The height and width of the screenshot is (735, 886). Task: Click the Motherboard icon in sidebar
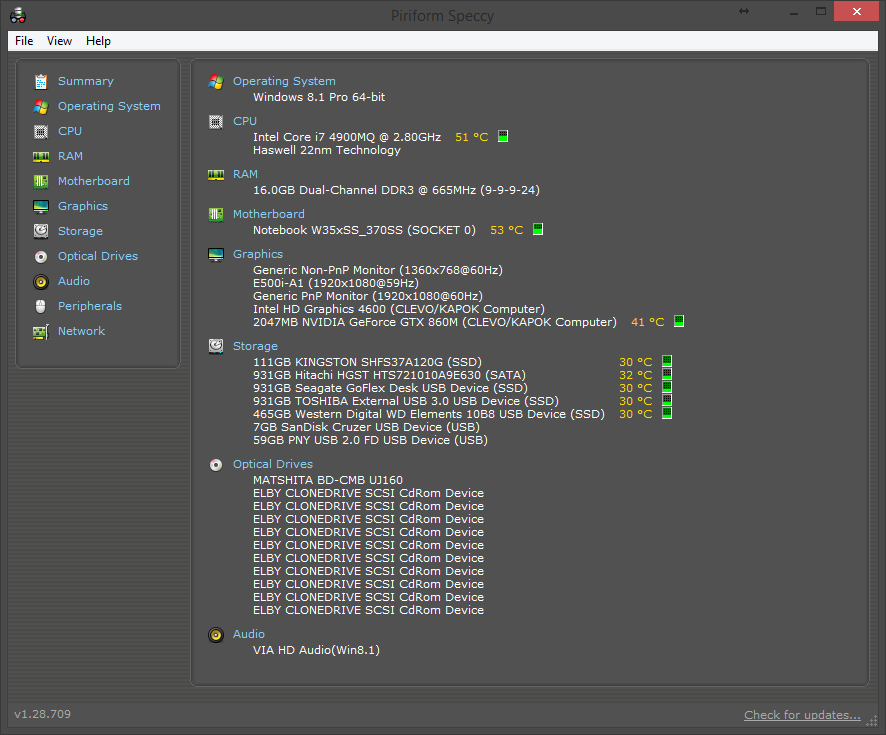point(41,181)
